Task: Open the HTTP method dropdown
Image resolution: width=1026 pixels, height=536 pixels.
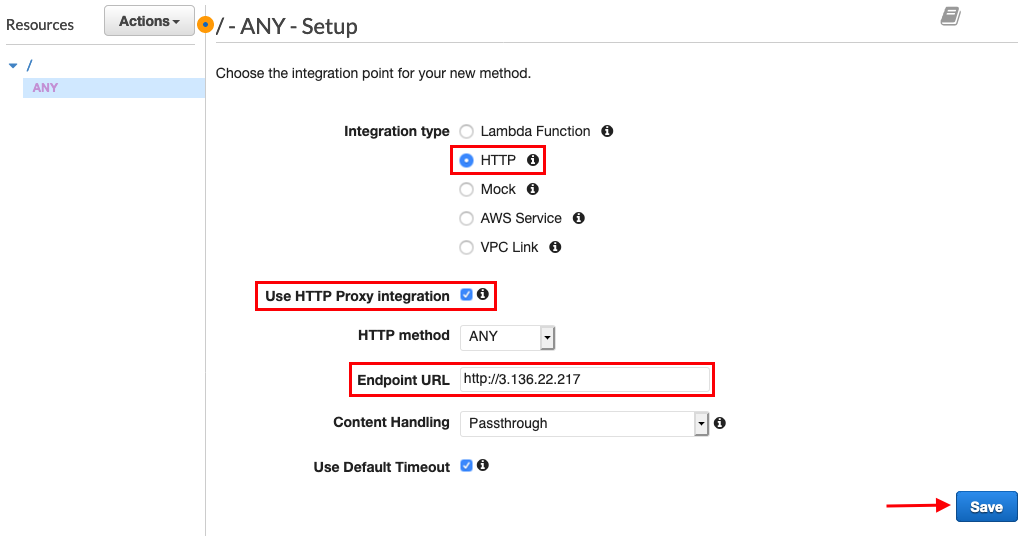Action: (x=507, y=337)
